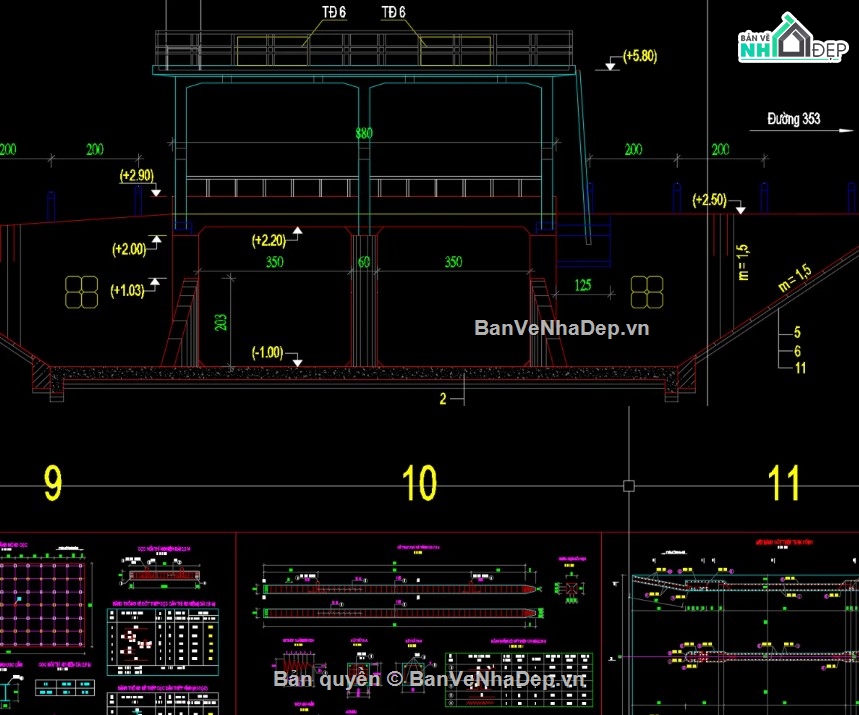Click the (+1.03) elevation label
This screenshot has height=715, width=859.
[x=127, y=290]
